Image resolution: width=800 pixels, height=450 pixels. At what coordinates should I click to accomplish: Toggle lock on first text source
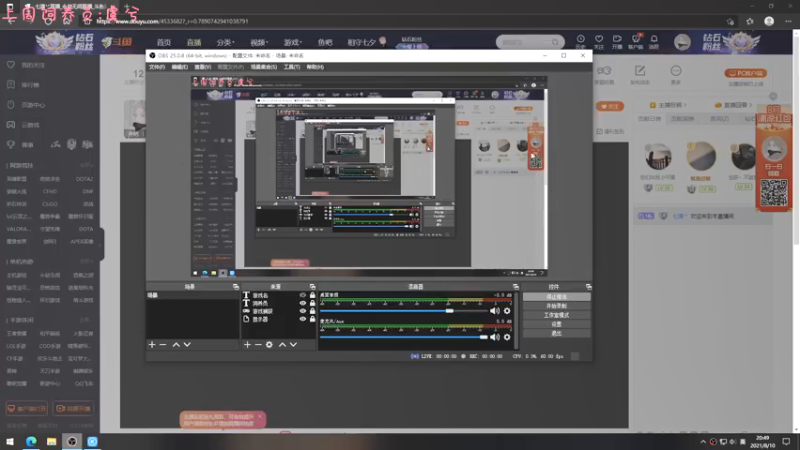[x=312, y=295]
